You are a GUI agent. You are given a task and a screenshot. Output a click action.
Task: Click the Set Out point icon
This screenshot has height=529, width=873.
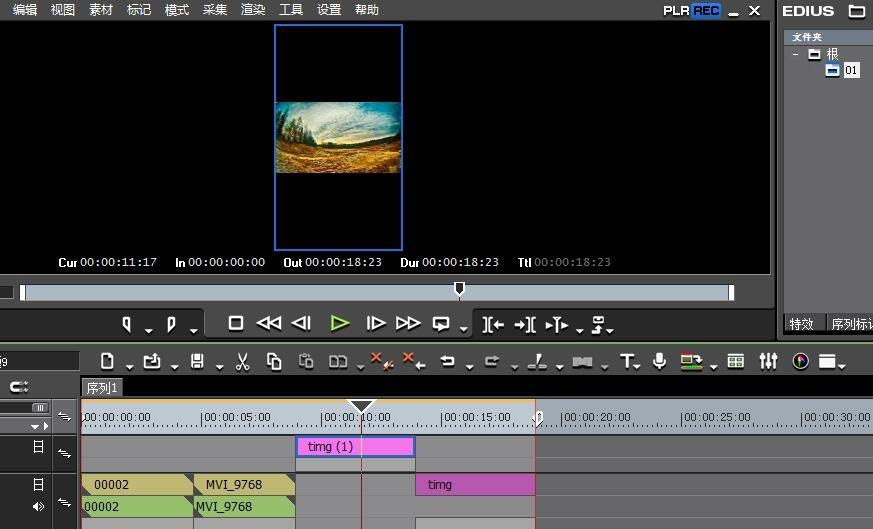(x=171, y=324)
